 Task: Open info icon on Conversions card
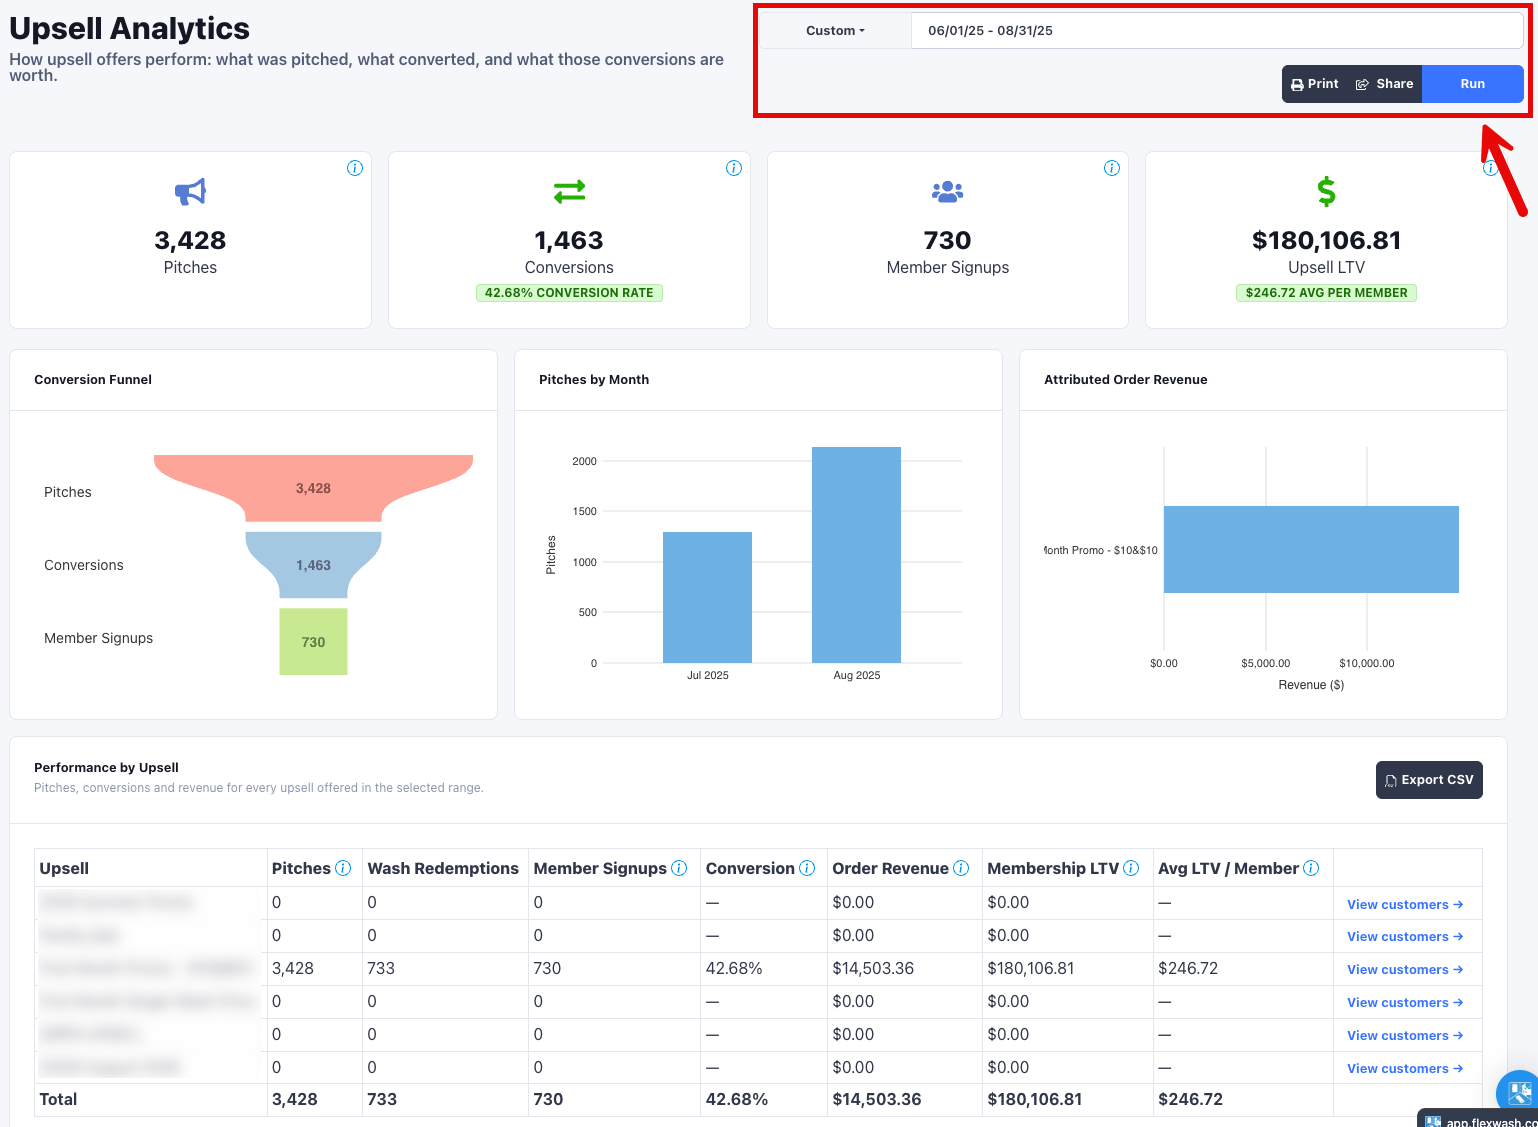click(x=734, y=168)
